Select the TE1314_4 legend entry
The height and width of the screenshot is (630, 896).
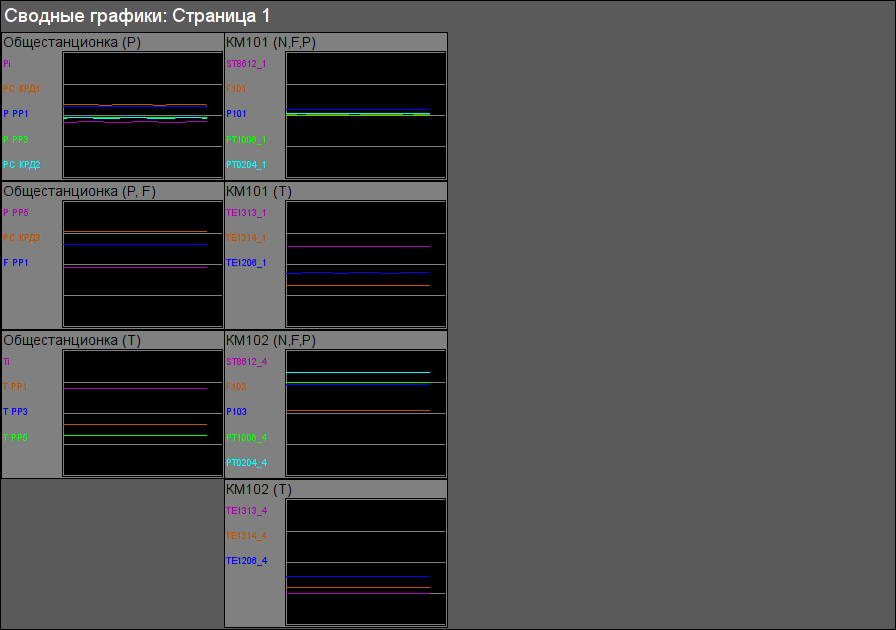pos(246,536)
